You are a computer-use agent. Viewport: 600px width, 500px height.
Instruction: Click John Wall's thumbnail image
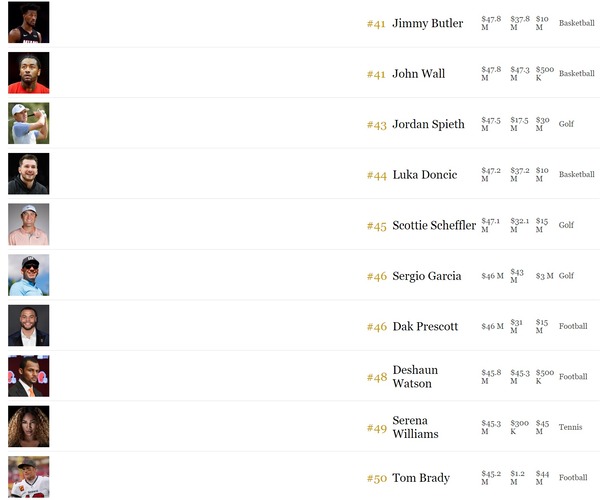click(x=29, y=73)
